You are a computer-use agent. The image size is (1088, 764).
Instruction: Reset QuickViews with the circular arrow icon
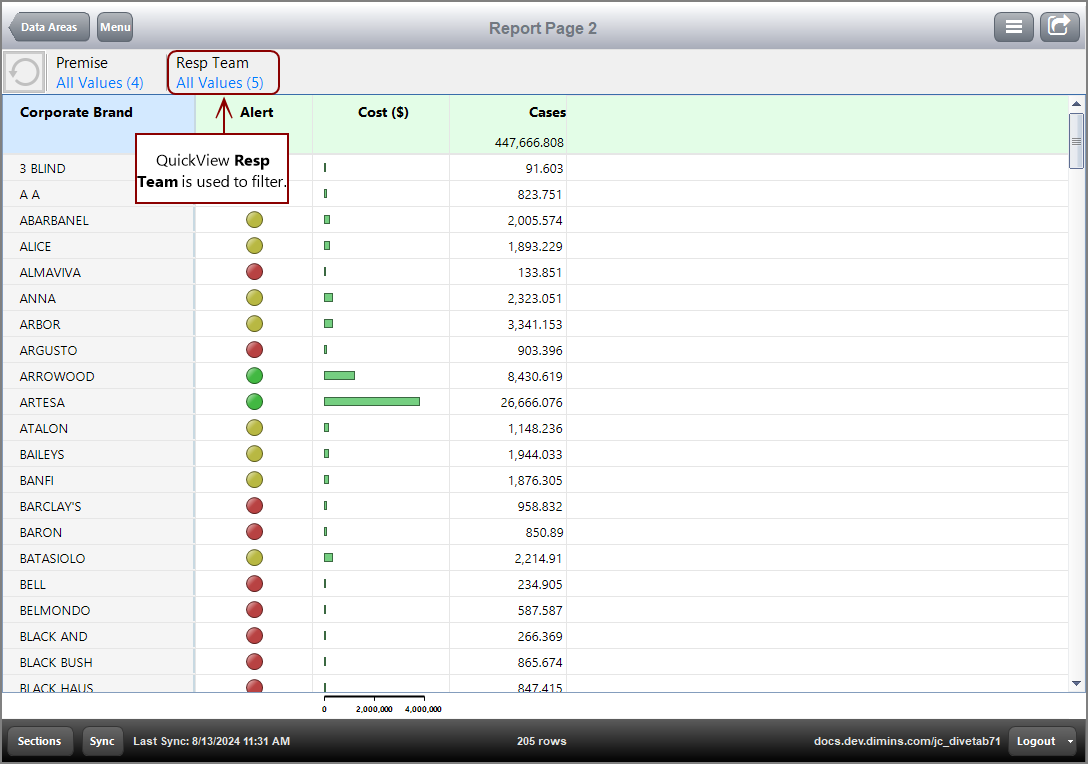point(22,71)
